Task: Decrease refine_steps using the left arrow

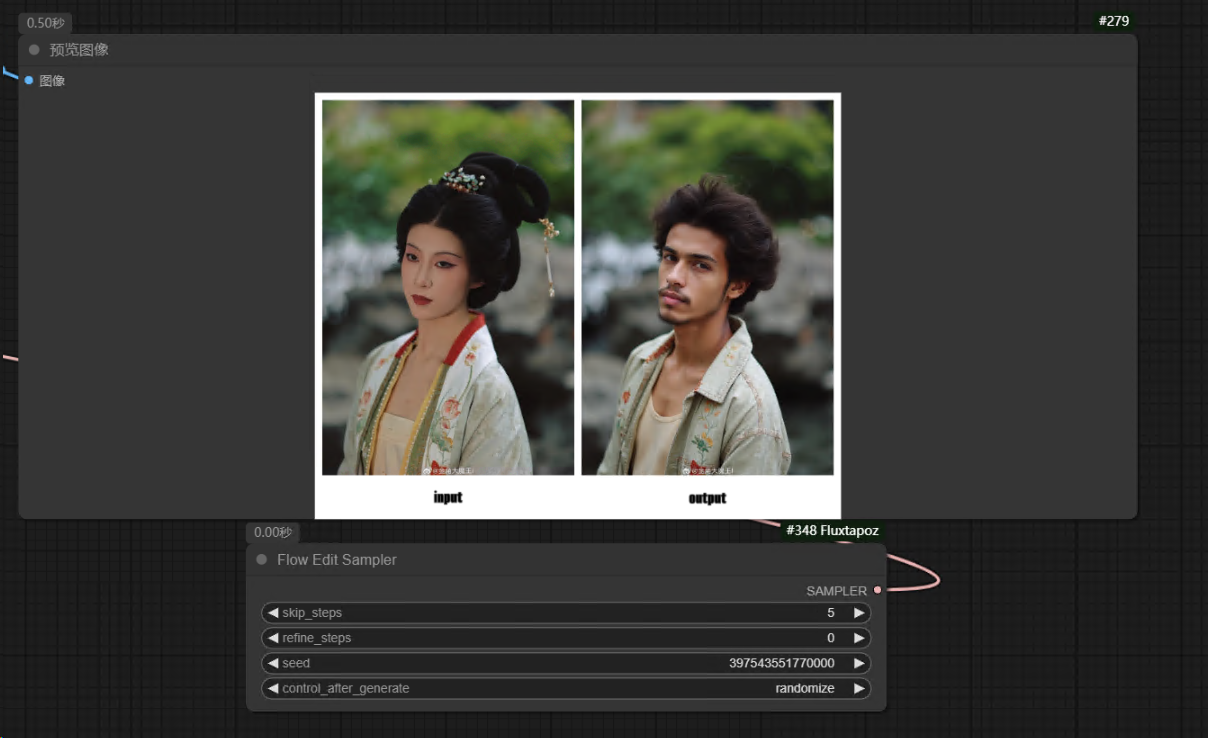Action: pyautogui.click(x=273, y=638)
